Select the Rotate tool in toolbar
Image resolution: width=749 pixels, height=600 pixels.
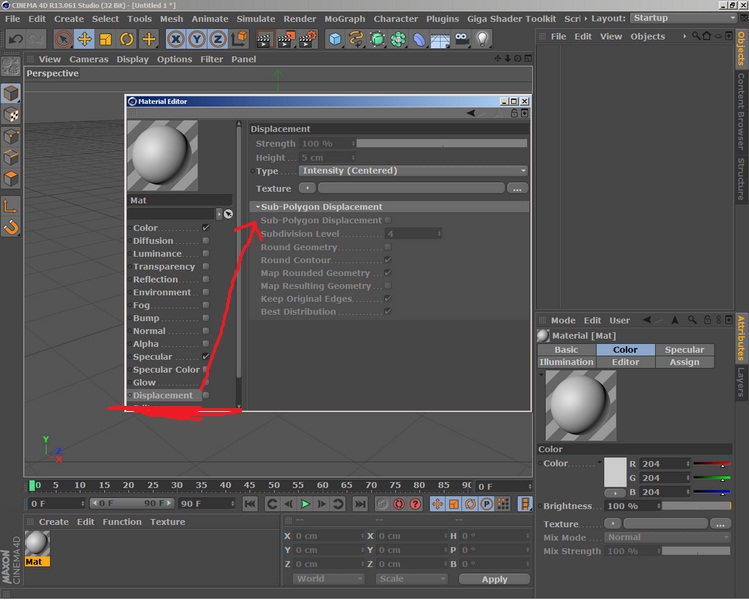pyautogui.click(x=126, y=39)
